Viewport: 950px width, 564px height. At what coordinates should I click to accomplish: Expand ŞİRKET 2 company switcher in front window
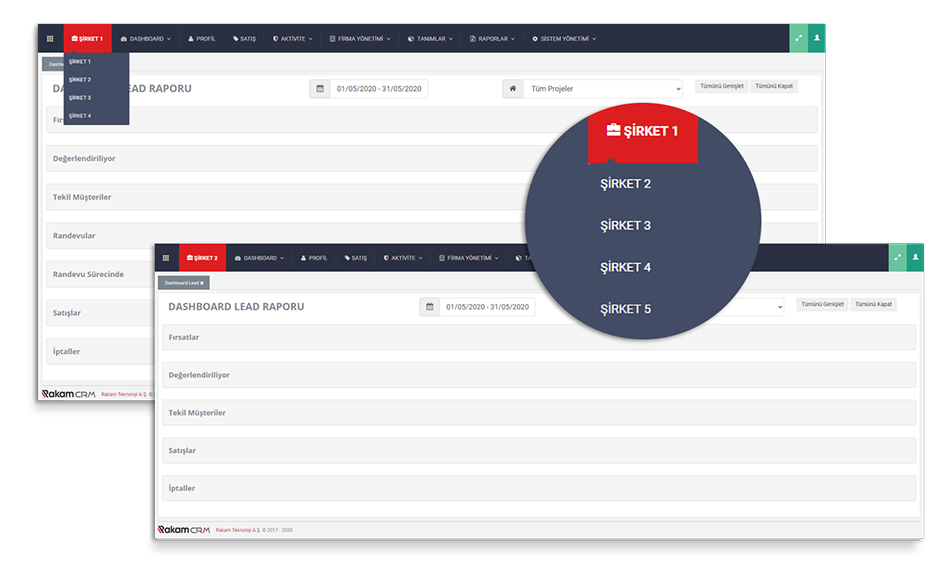click(x=202, y=258)
